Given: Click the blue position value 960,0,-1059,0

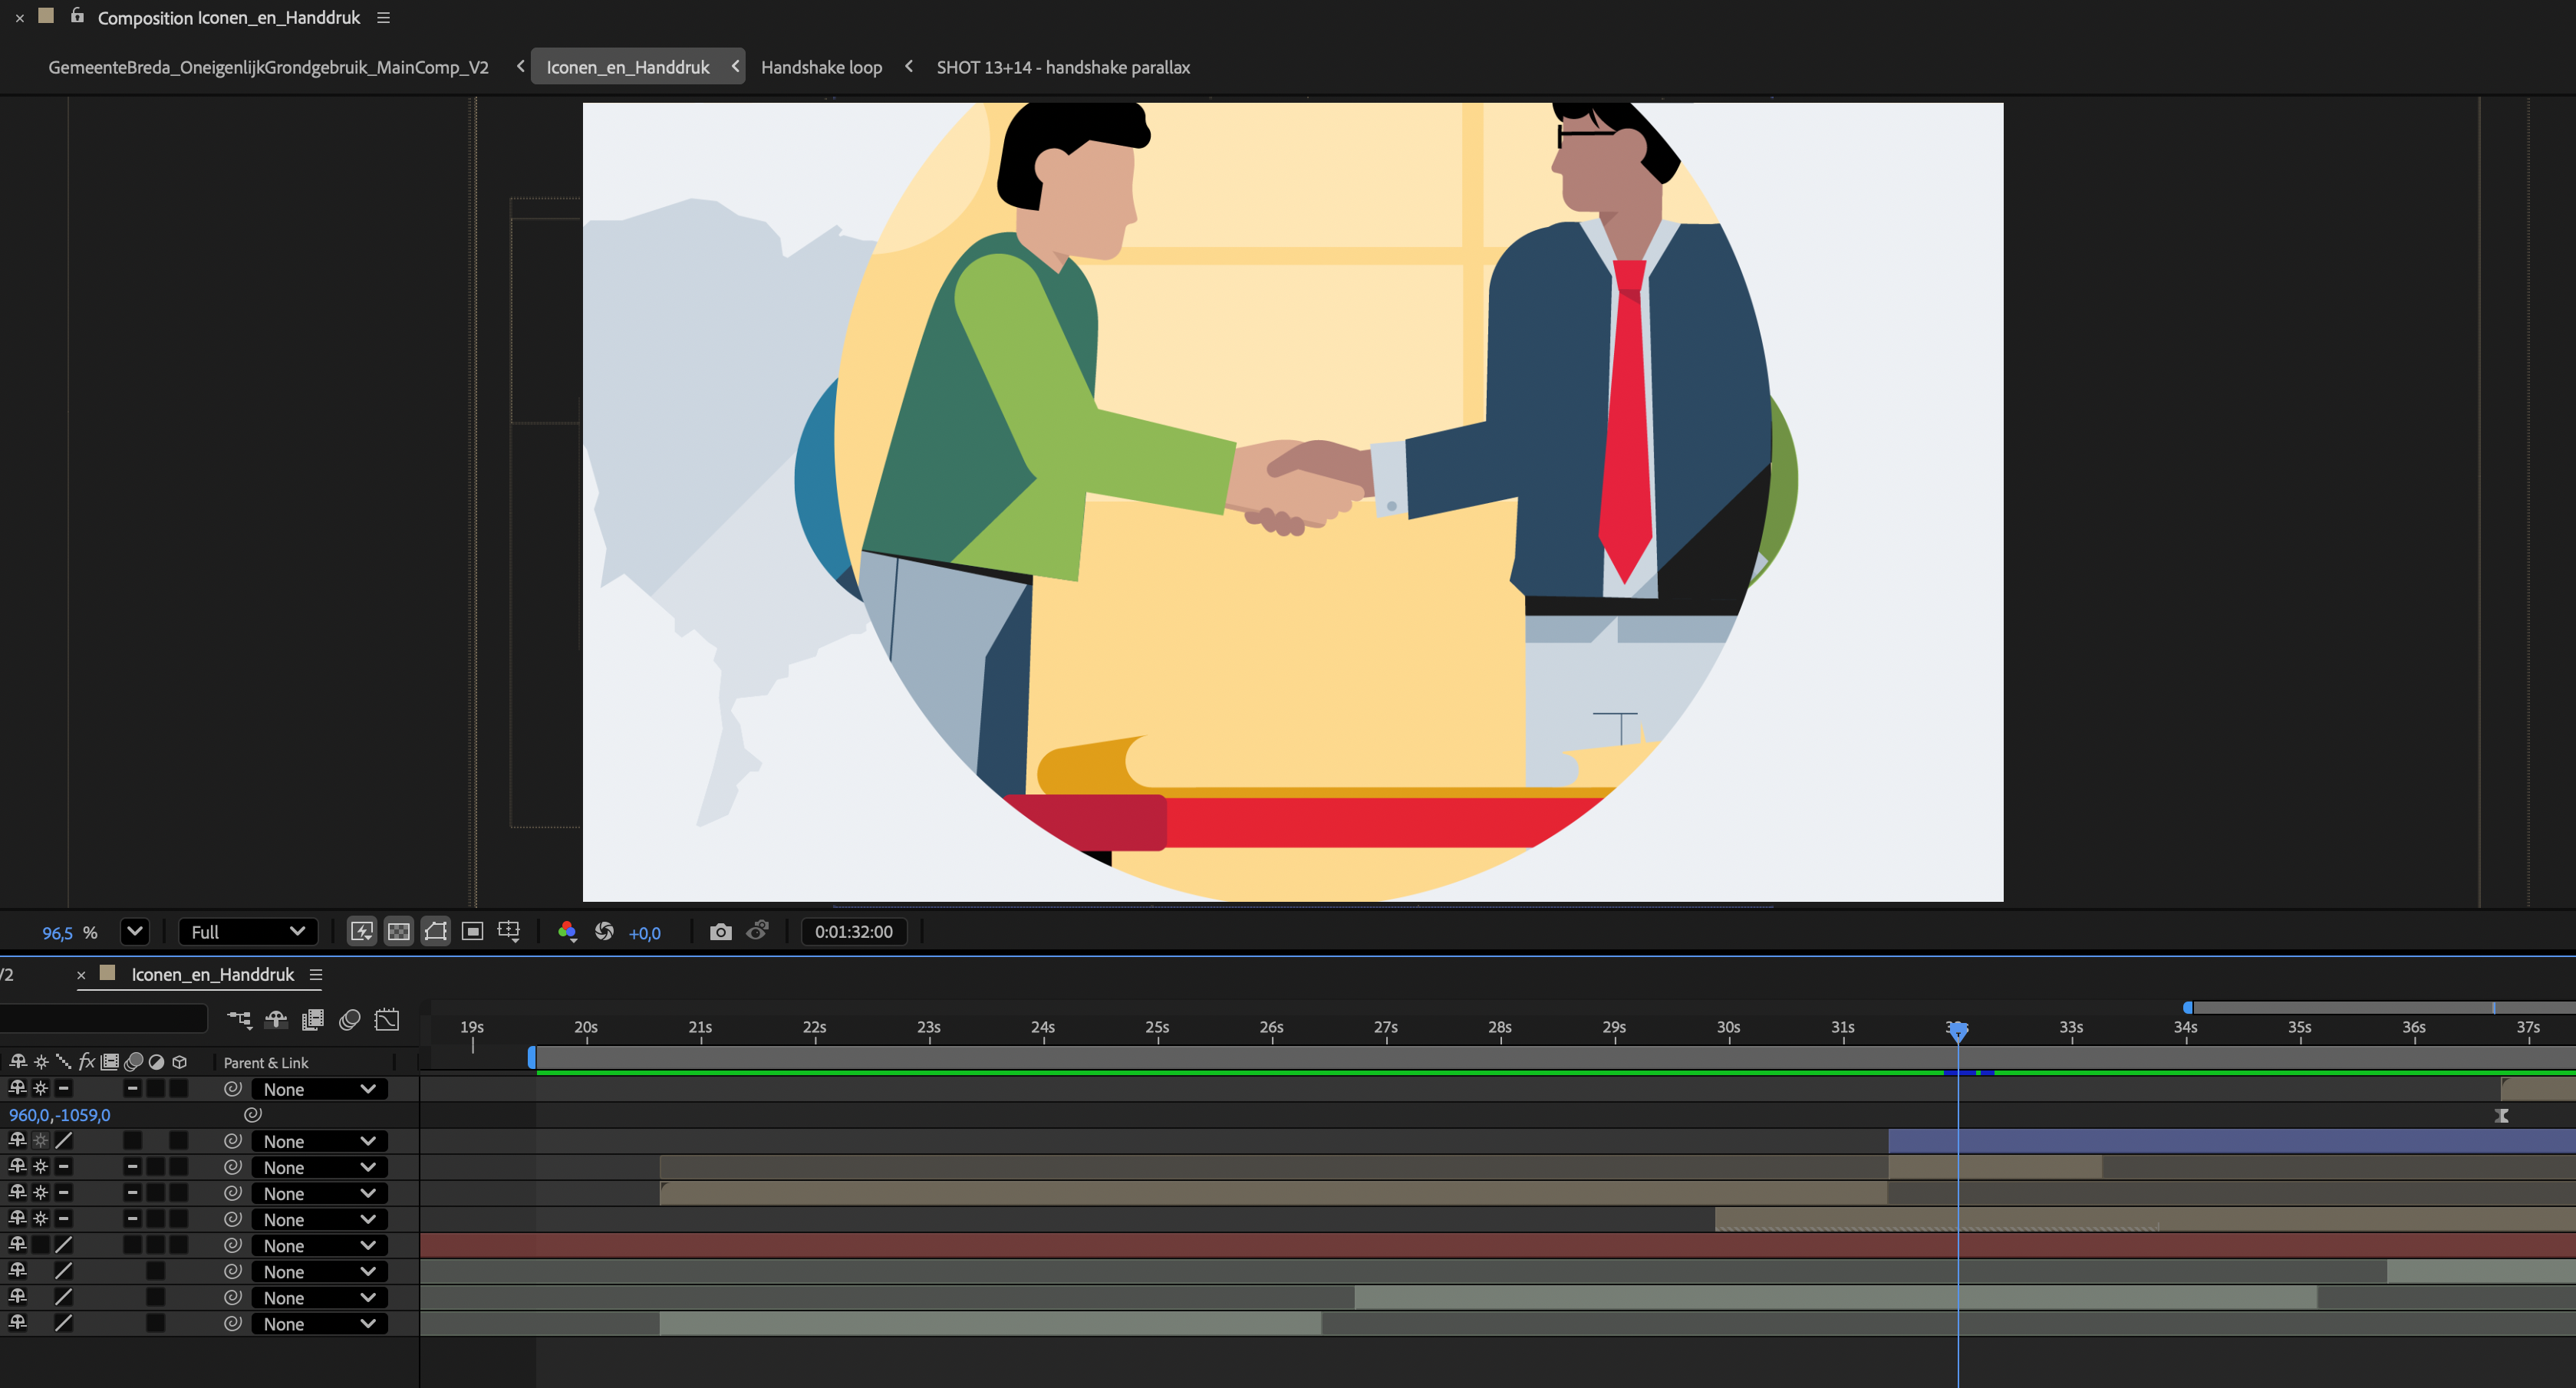Looking at the screenshot, I should click(x=60, y=1115).
